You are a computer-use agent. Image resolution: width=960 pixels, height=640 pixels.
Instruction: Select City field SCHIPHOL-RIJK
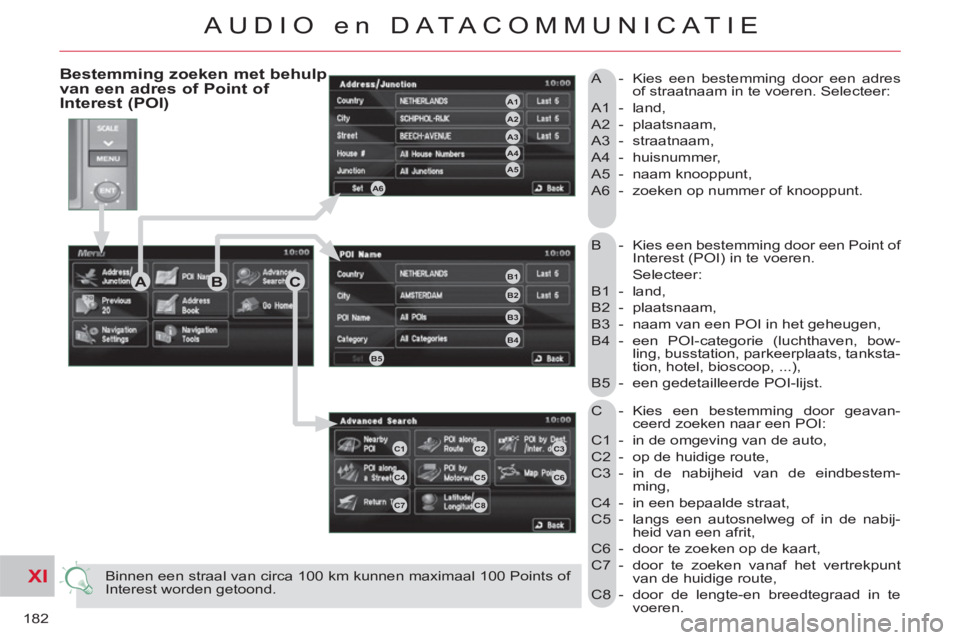pyautogui.click(x=458, y=119)
